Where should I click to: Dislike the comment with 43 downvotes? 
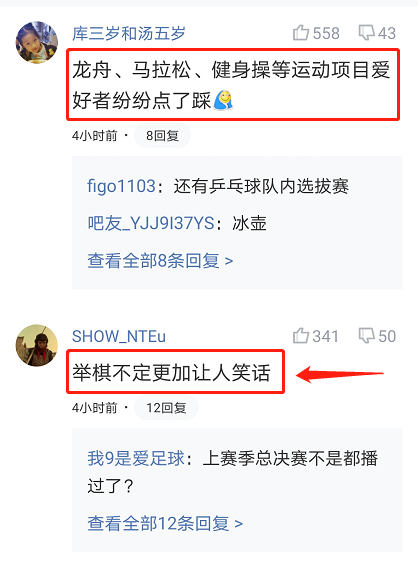pyautogui.click(x=377, y=33)
